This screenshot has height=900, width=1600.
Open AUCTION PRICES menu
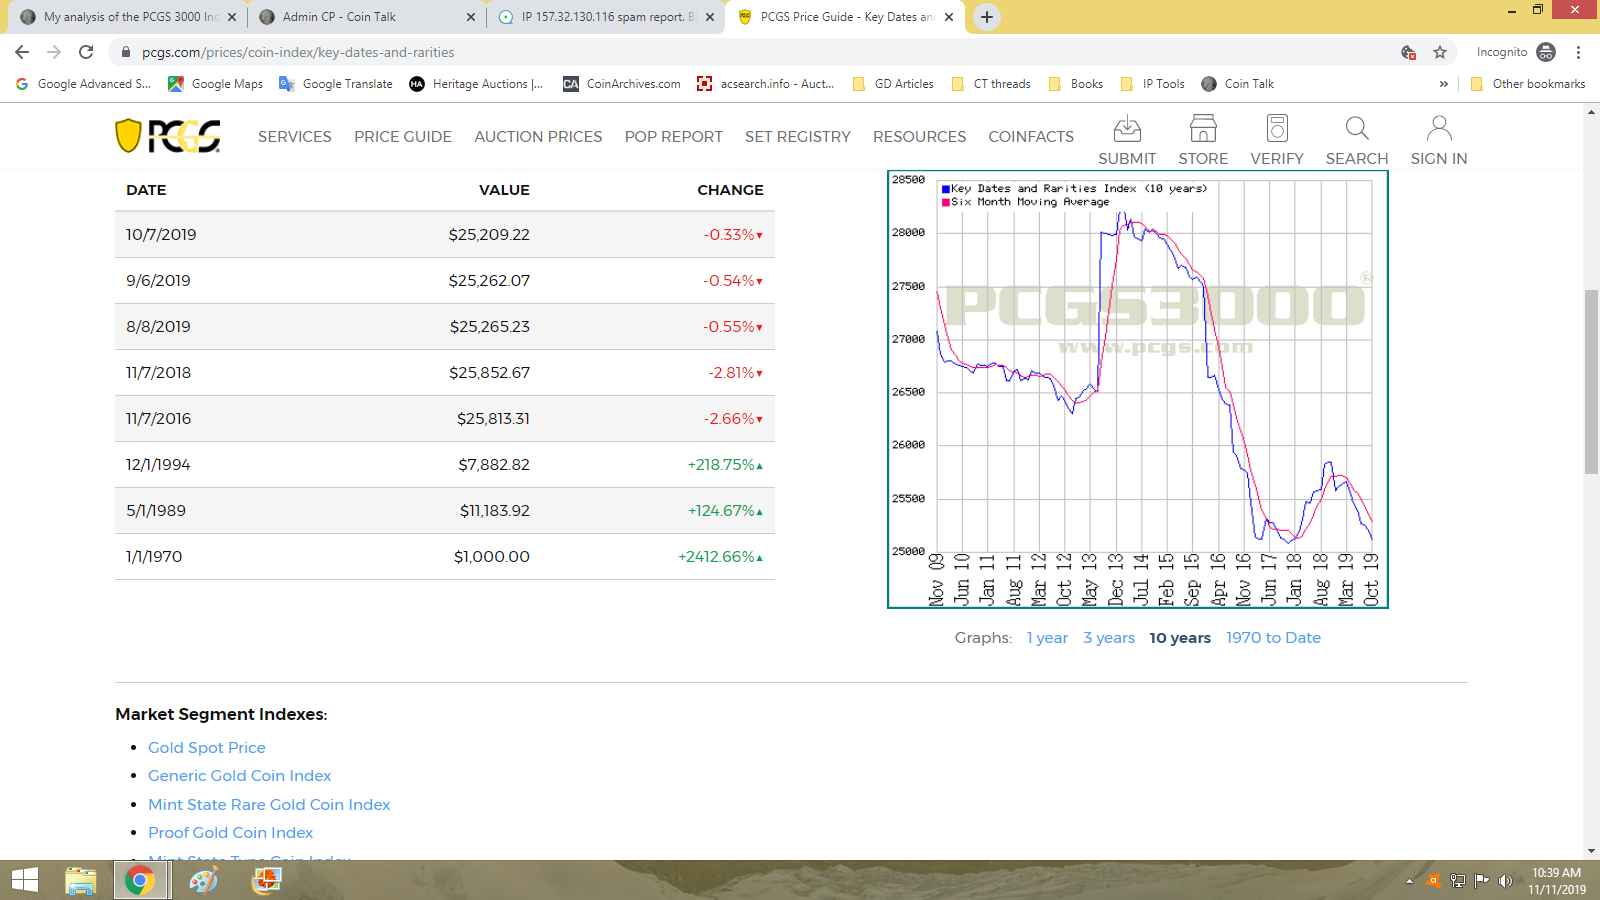point(538,136)
